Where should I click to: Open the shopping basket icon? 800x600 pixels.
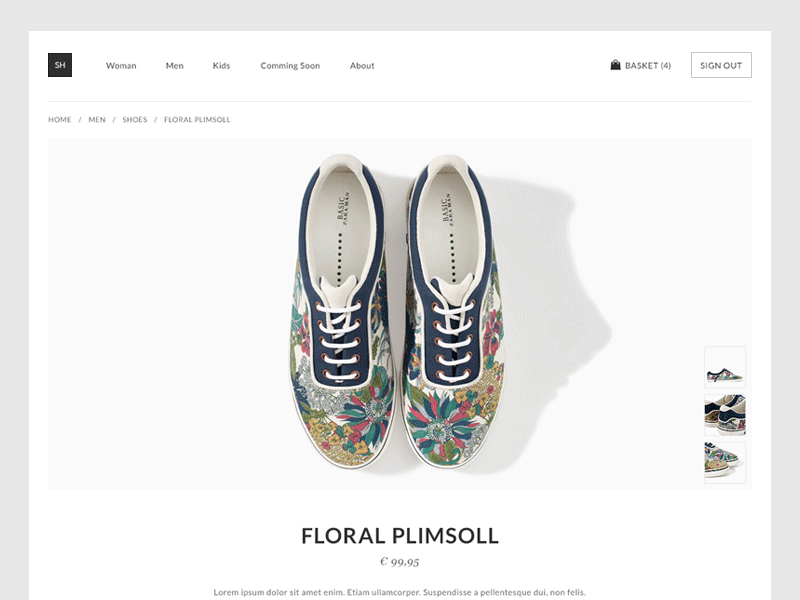[x=614, y=64]
